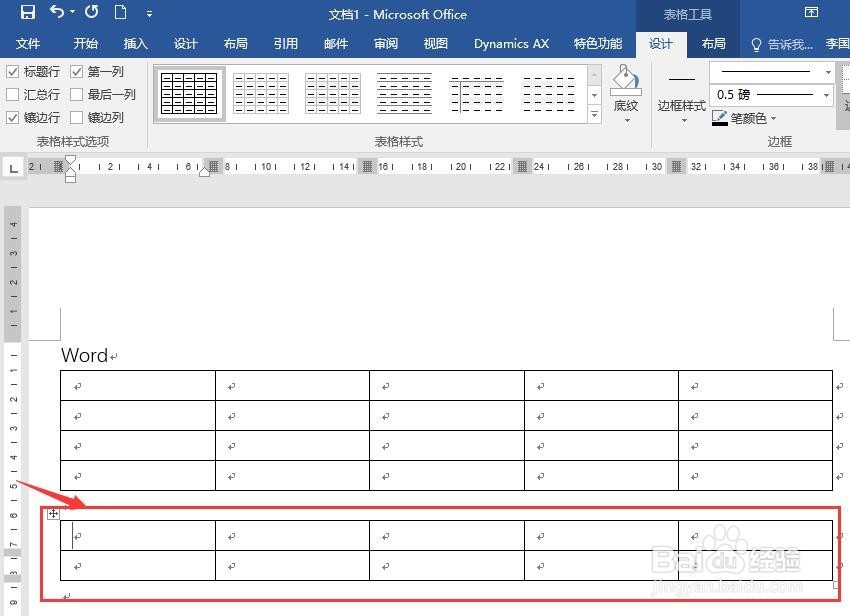Enable the 最后一列 checkbox
Image resolution: width=850 pixels, height=616 pixels.
pyautogui.click(x=76, y=94)
